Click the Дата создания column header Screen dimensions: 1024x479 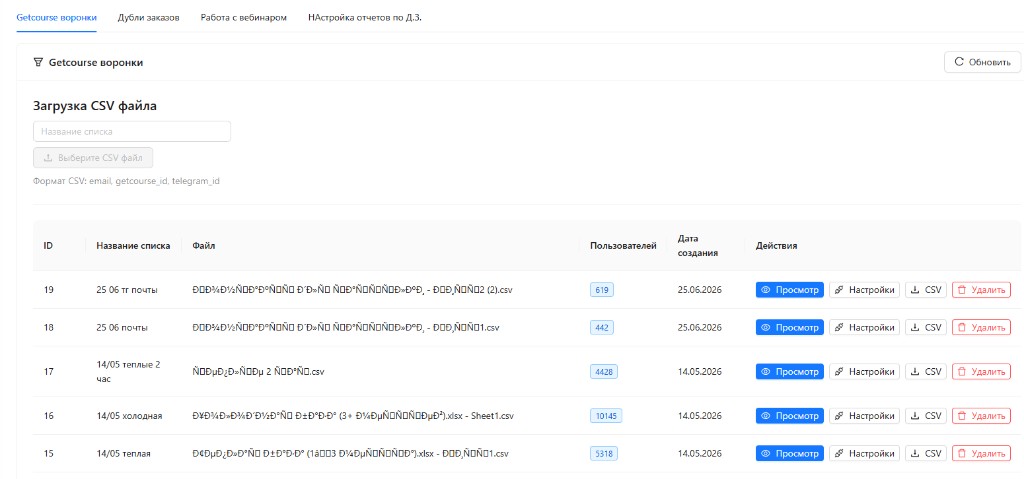click(698, 246)
